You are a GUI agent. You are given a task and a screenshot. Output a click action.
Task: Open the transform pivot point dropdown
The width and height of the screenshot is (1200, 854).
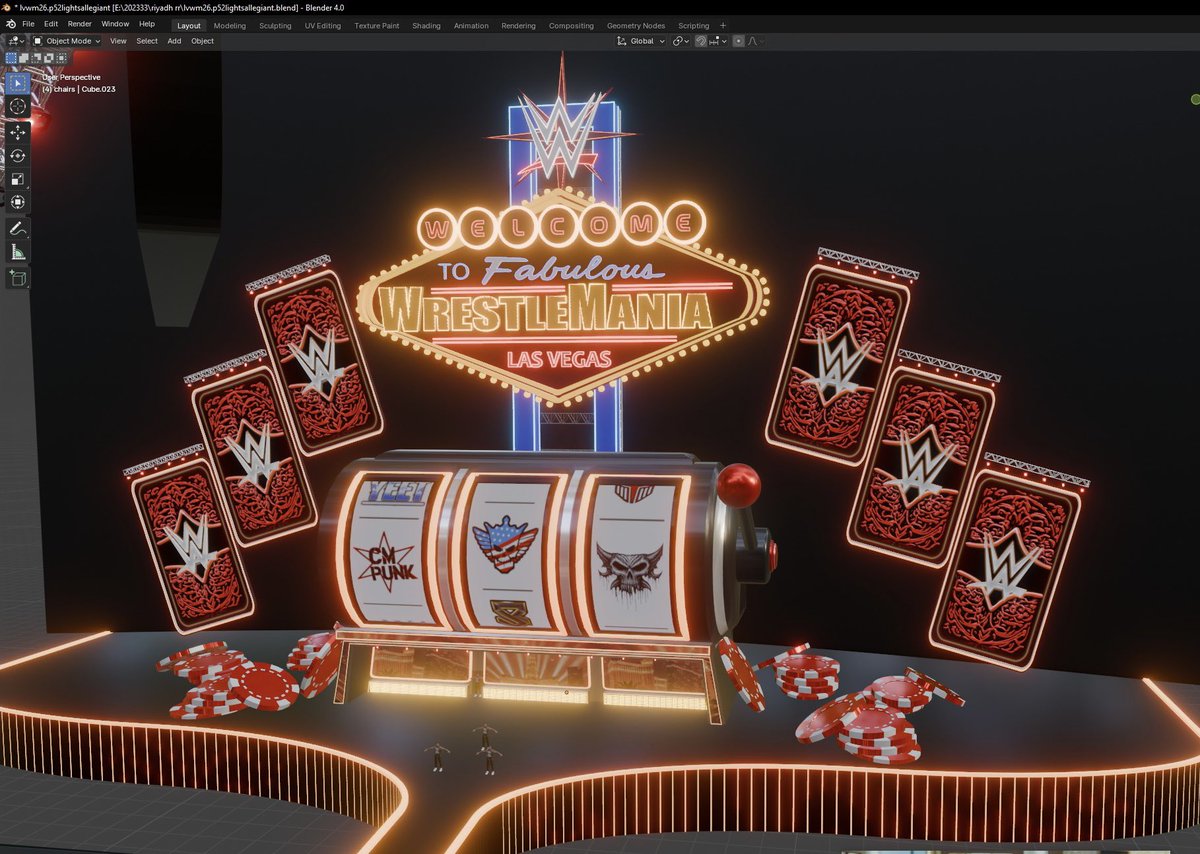tap(679, 41)
